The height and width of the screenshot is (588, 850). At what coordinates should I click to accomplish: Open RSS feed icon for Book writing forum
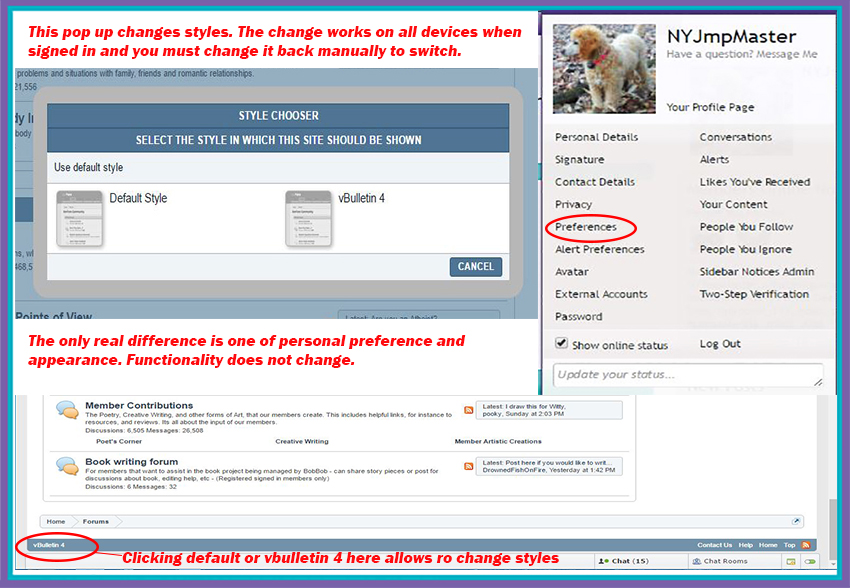click(x=469, y=466)
